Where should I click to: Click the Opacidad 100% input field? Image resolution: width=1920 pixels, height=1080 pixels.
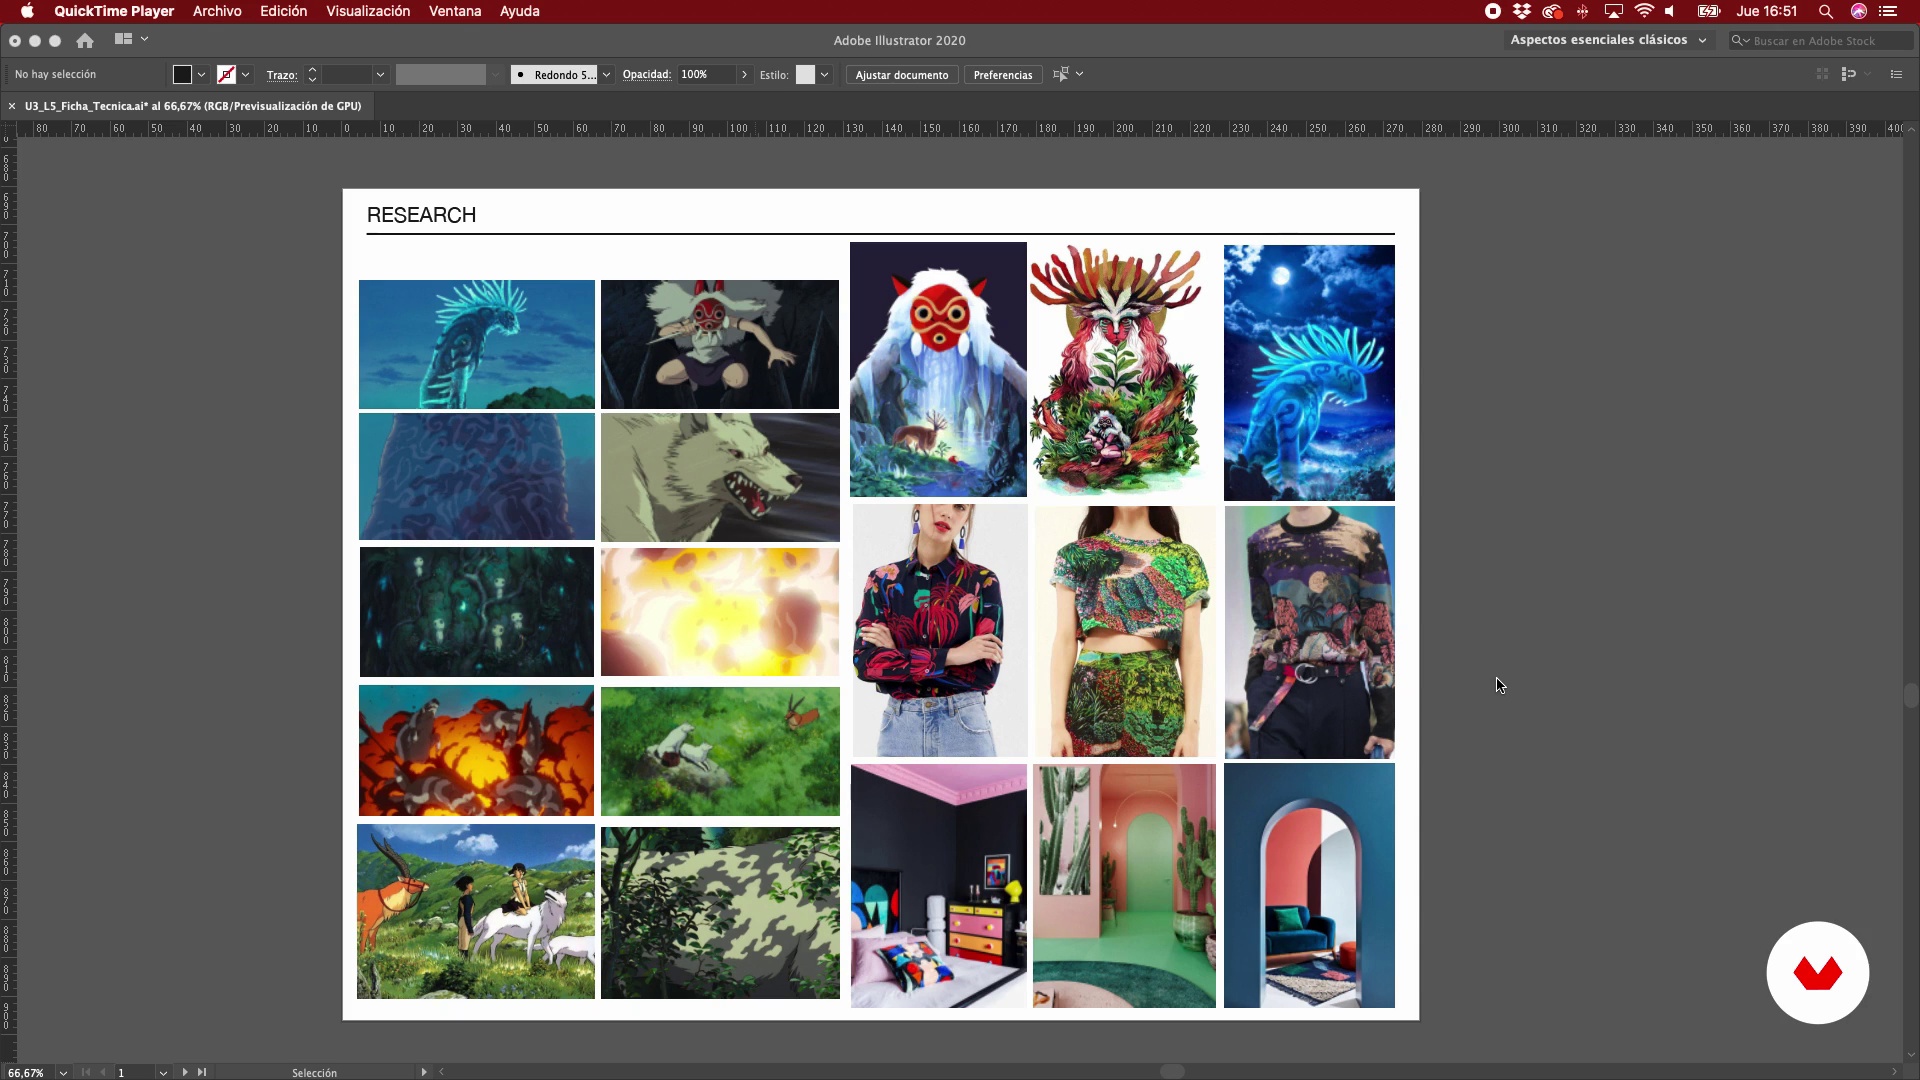click(x=706, y=74)
